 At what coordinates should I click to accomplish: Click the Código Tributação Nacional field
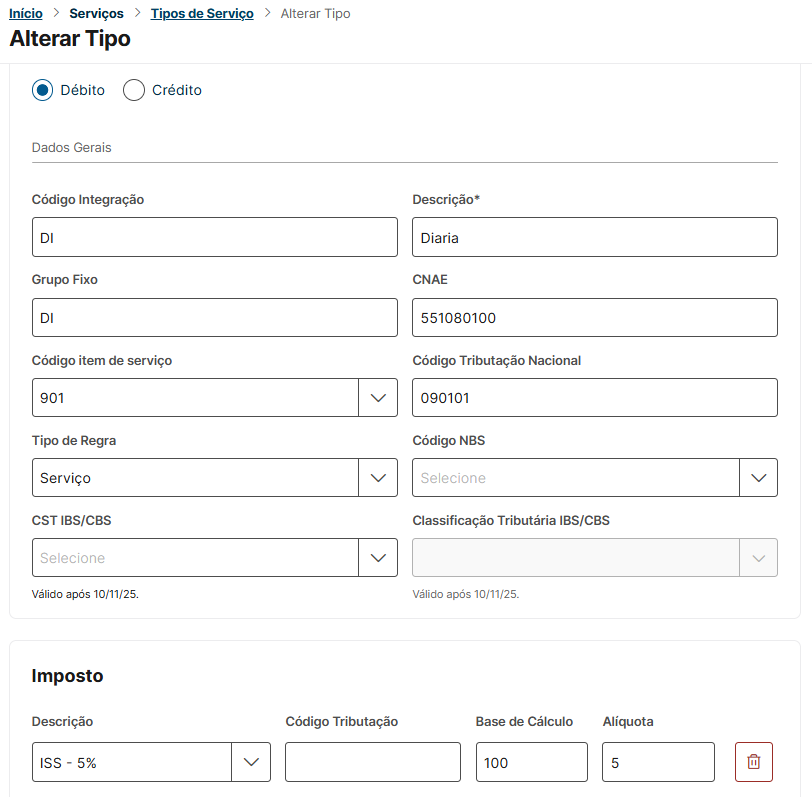[x=594, y=398]
